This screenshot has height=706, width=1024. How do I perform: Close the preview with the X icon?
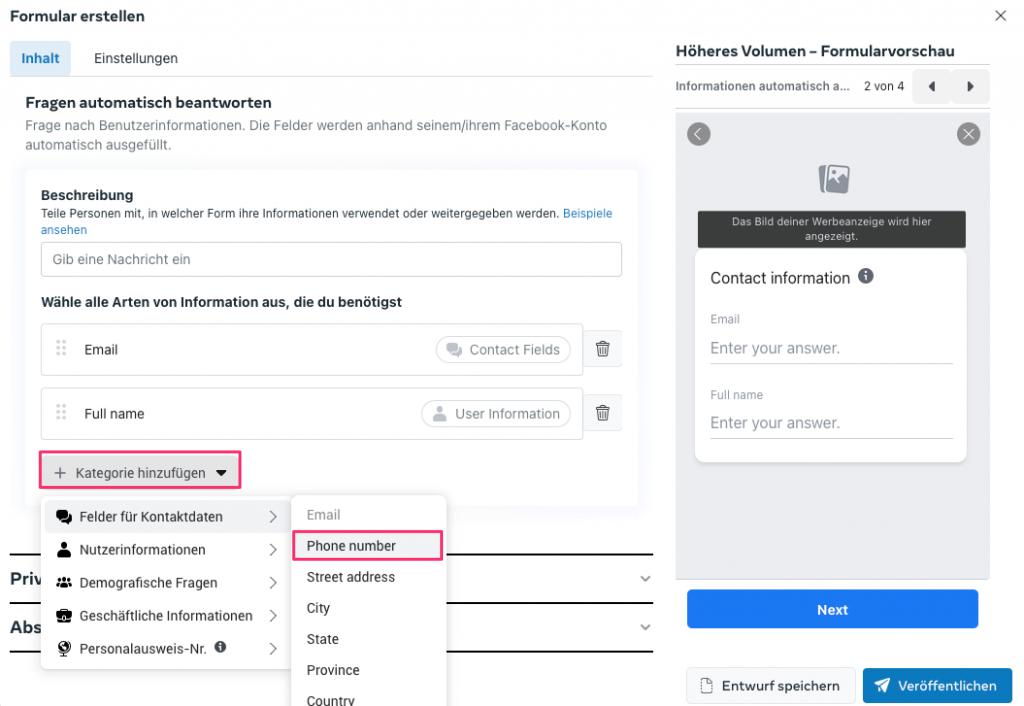[968, 134]
